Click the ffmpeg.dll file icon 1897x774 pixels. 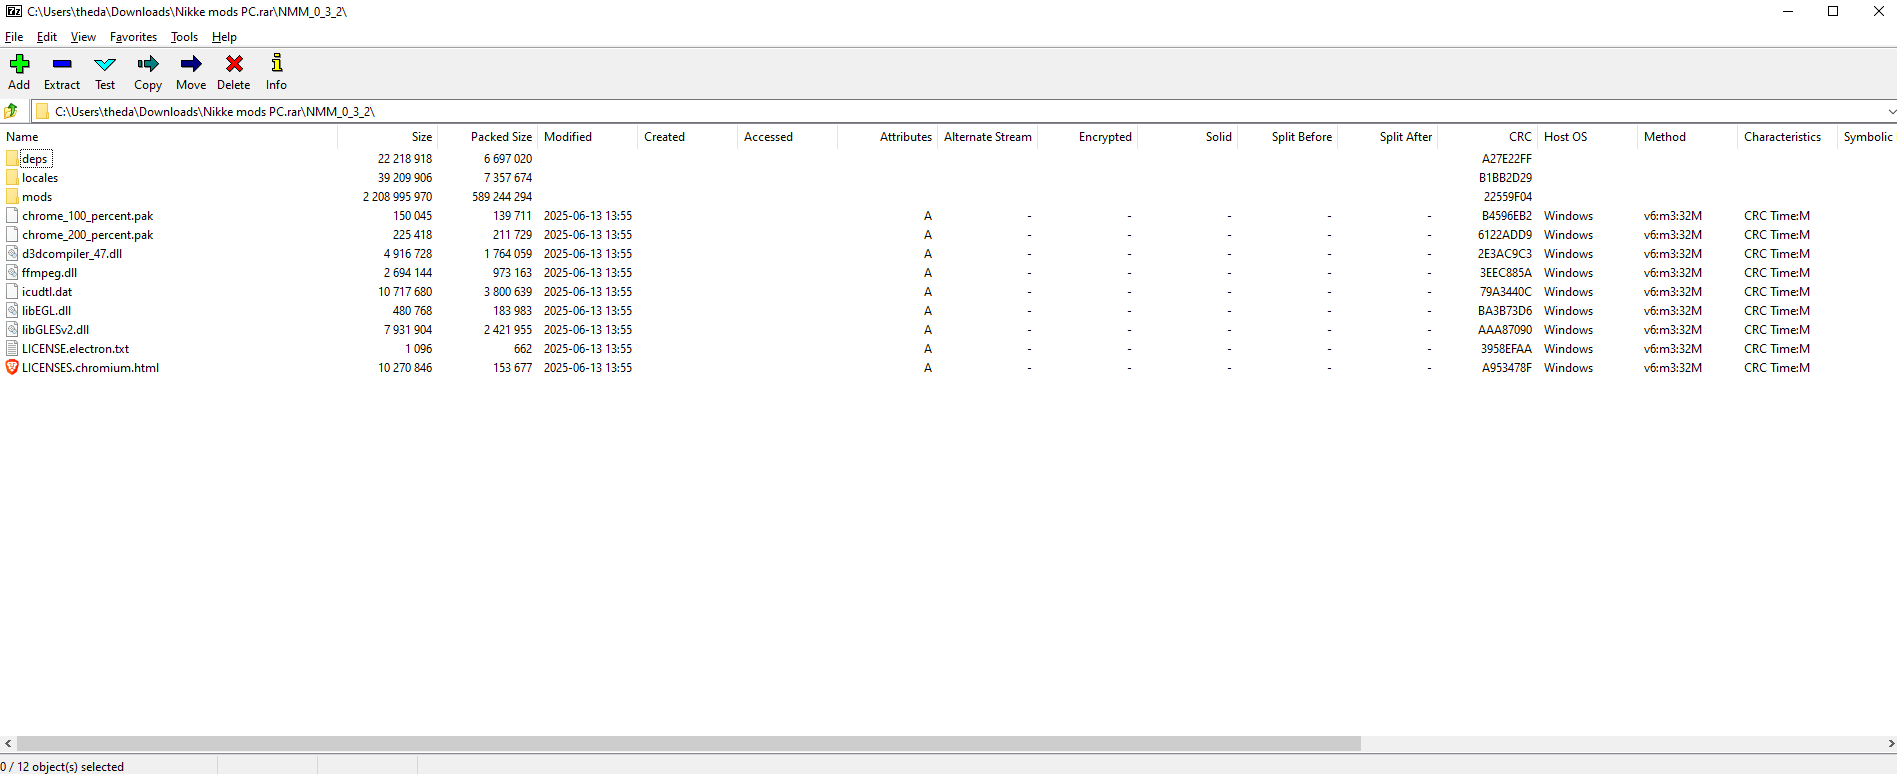pyautogui.click(x=12, y=272)
